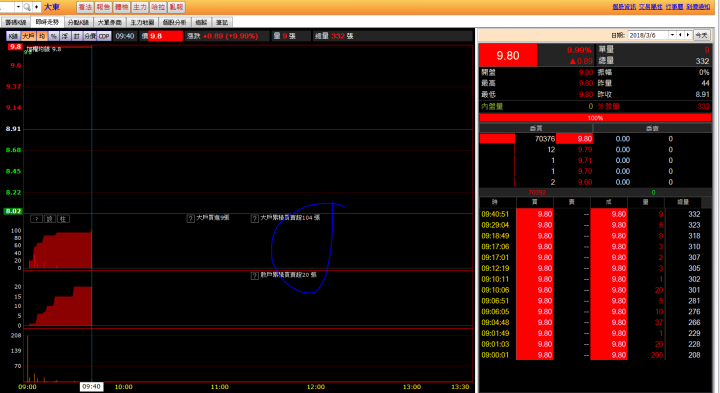This screenshot has width=720, height=393.
Task: Open the 大單券商 tab
Action: (x=110, y=22)
